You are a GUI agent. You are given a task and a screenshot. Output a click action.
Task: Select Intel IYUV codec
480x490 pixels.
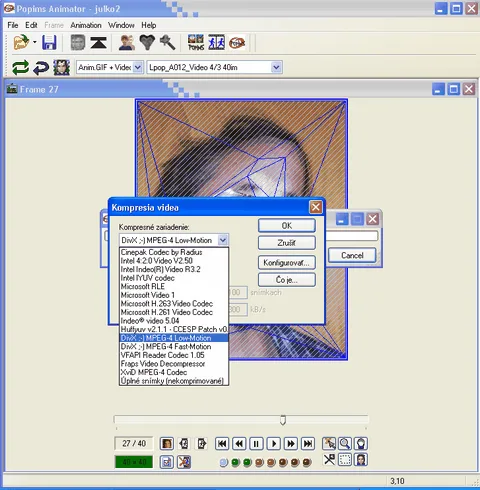[174, 278]
